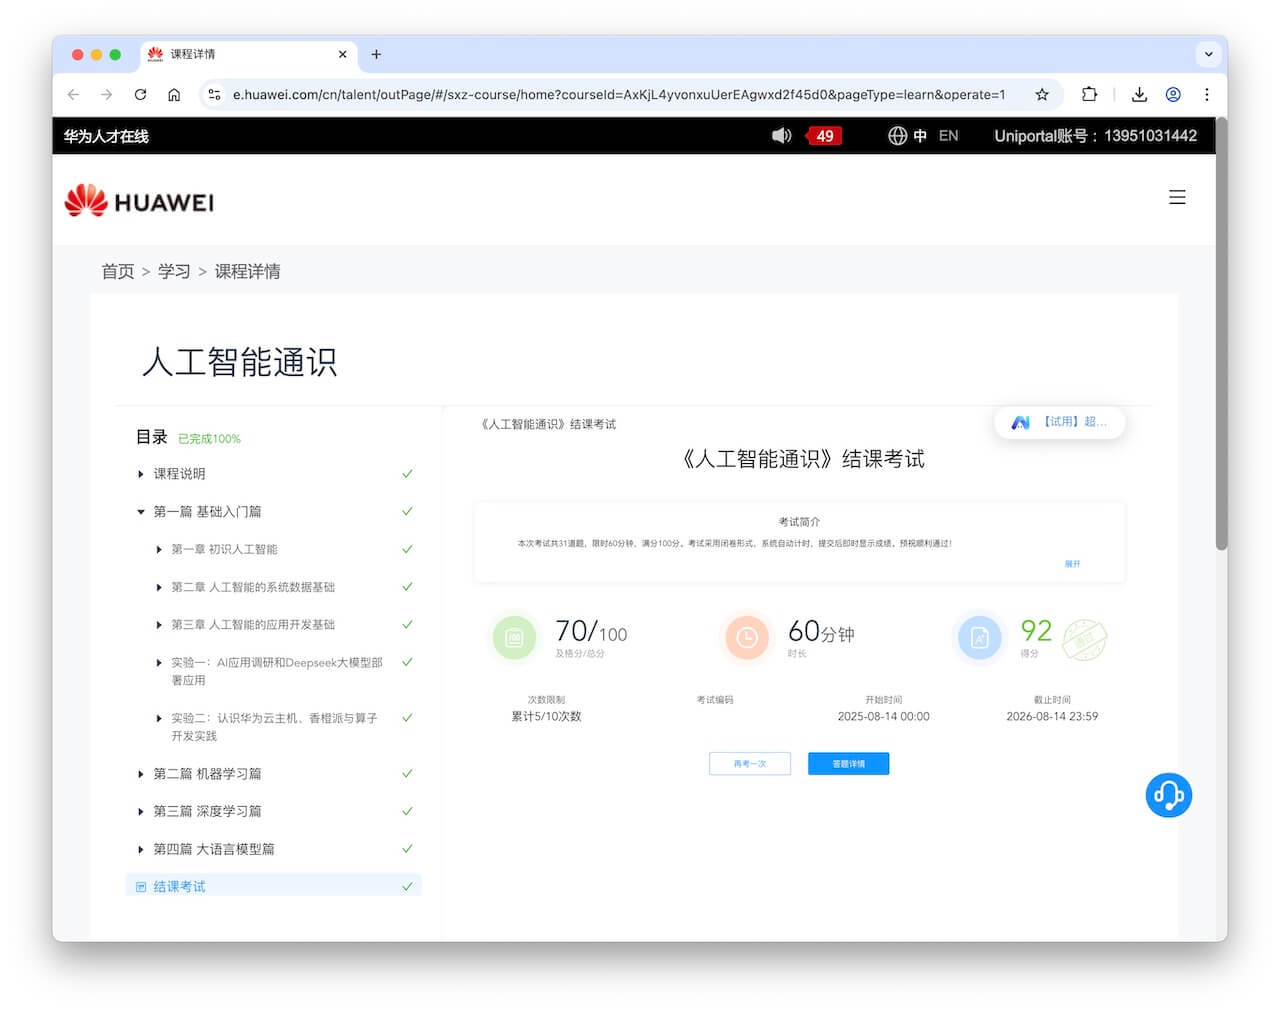Click the page vertical scrollbar
The width and height of the screenshot is (1280, 1011).
click(x=1221, y=335)
